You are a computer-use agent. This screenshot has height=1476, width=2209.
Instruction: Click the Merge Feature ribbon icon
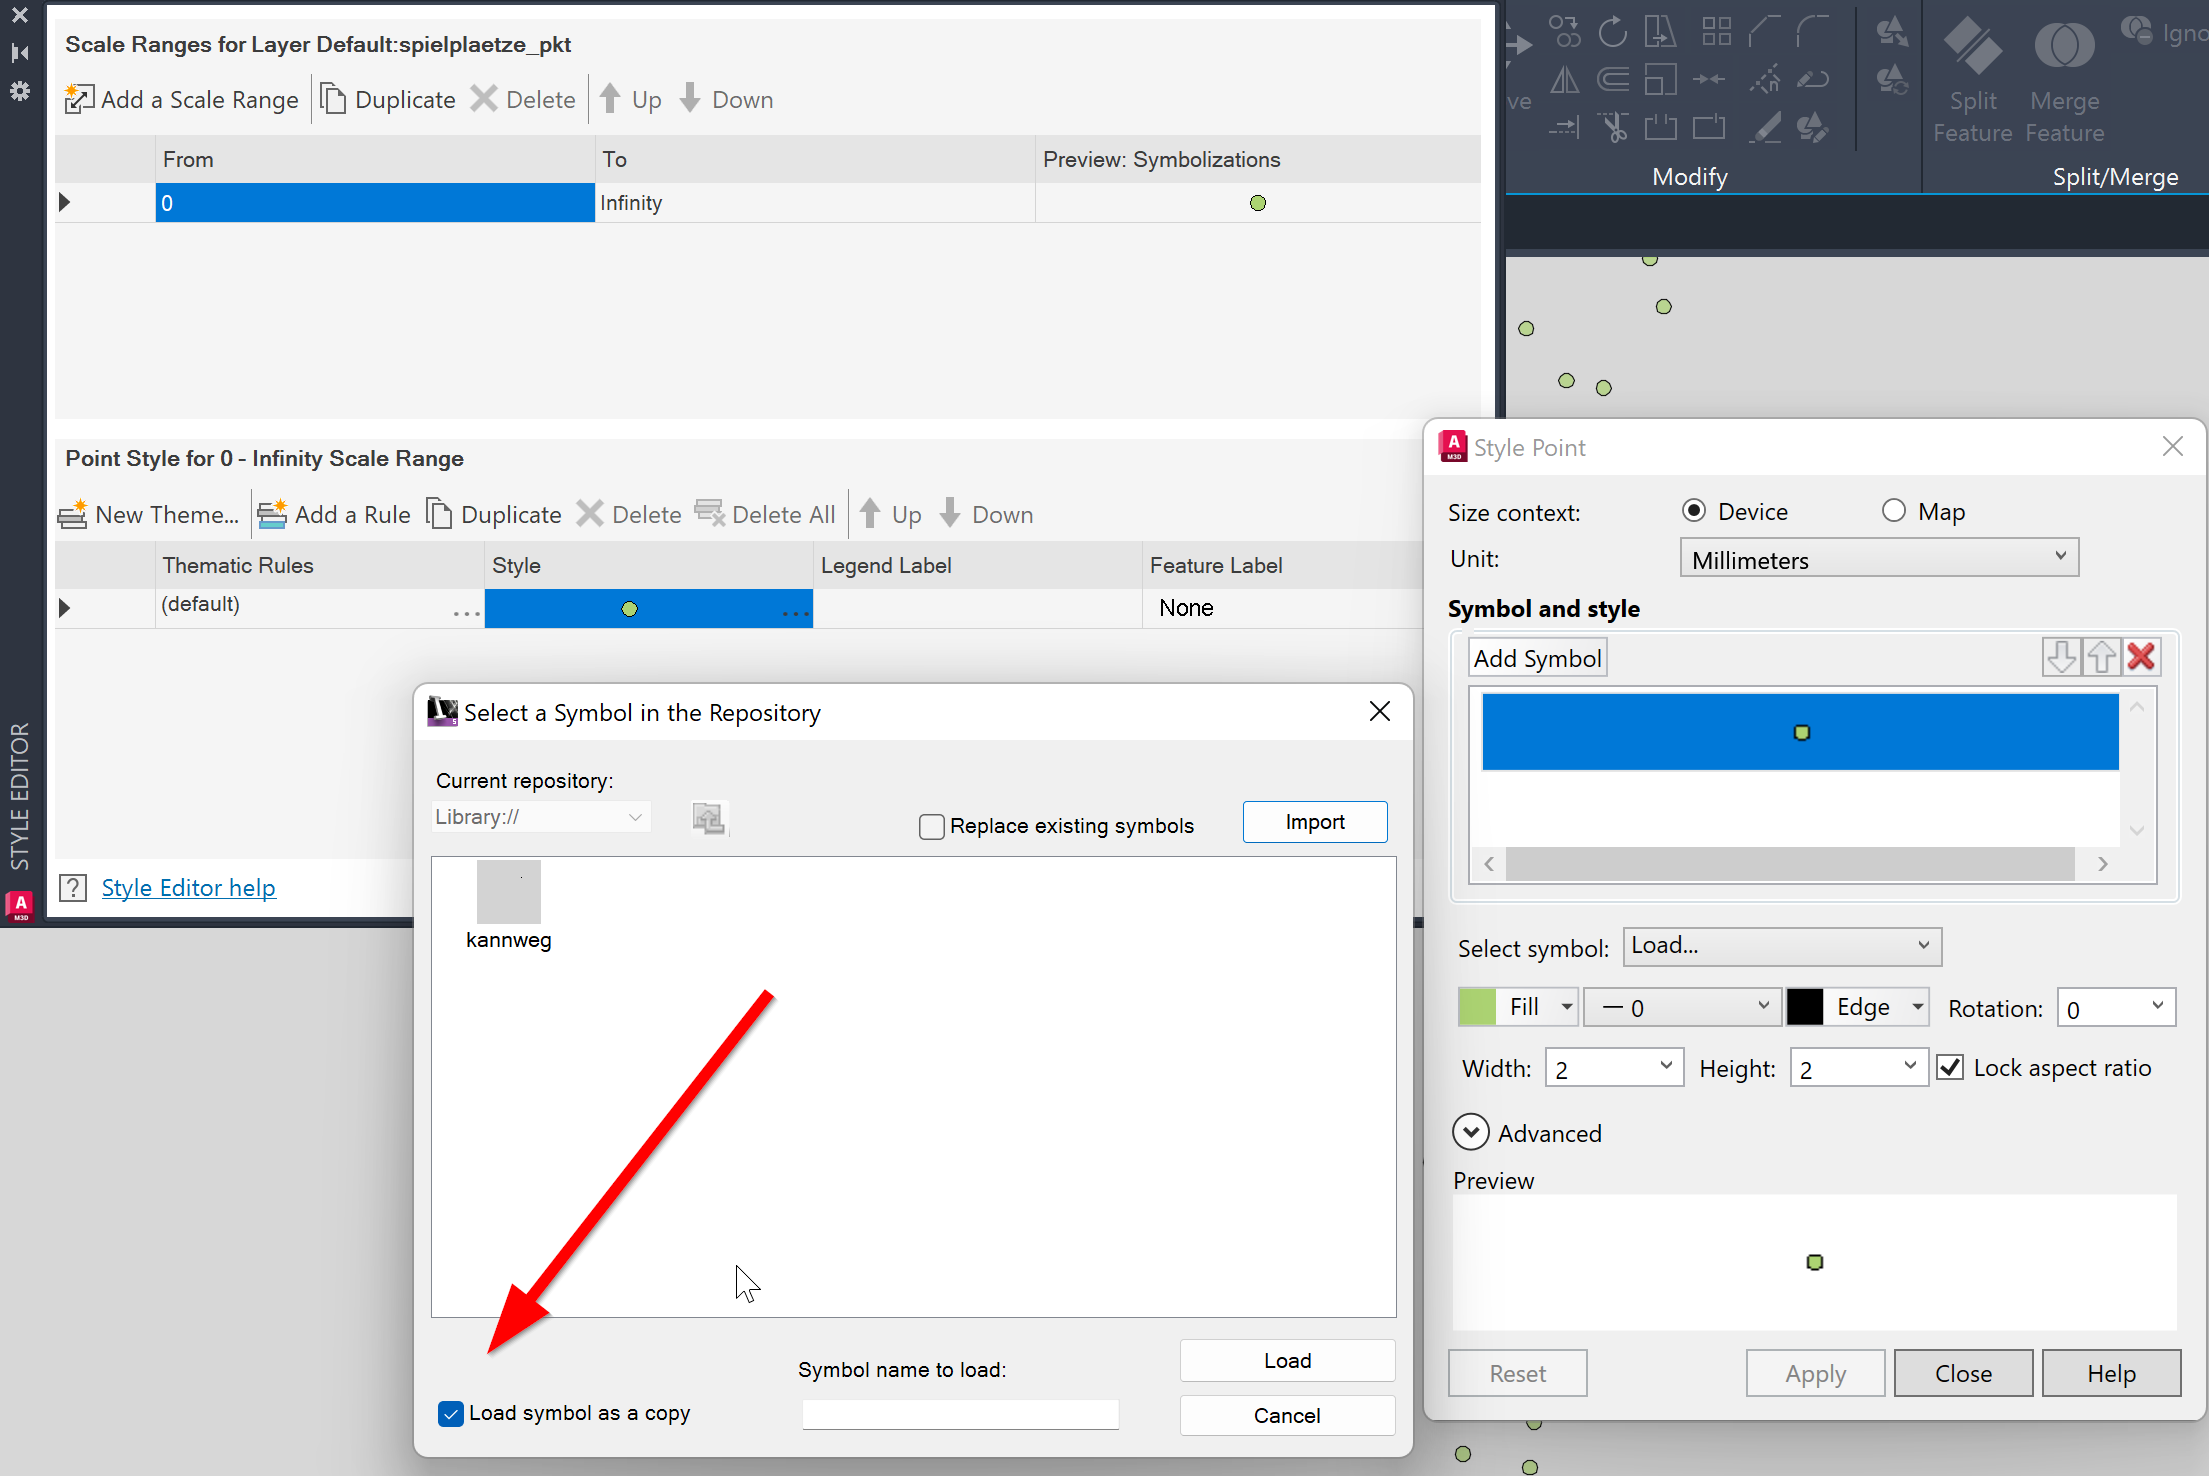2064,46
